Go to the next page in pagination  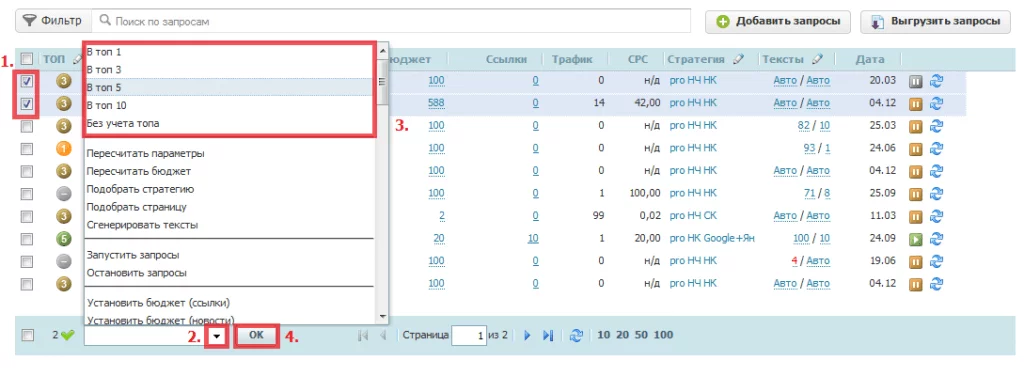[x=528, y=336]
